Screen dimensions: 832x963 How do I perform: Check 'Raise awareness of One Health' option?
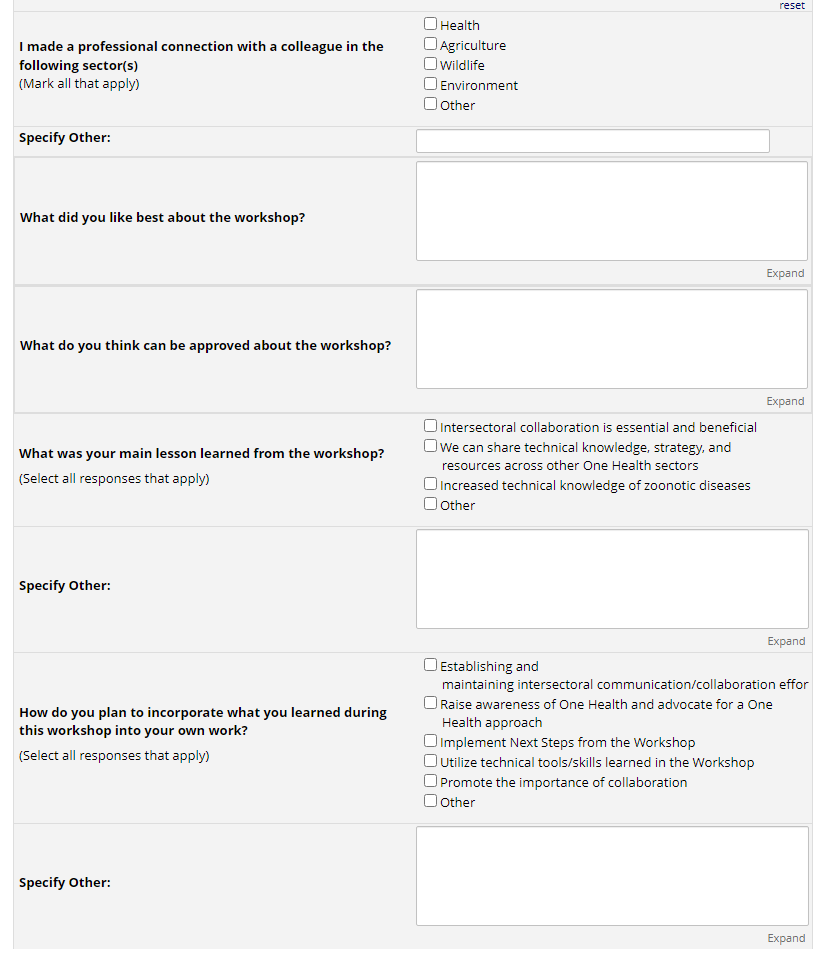[430, 703]
